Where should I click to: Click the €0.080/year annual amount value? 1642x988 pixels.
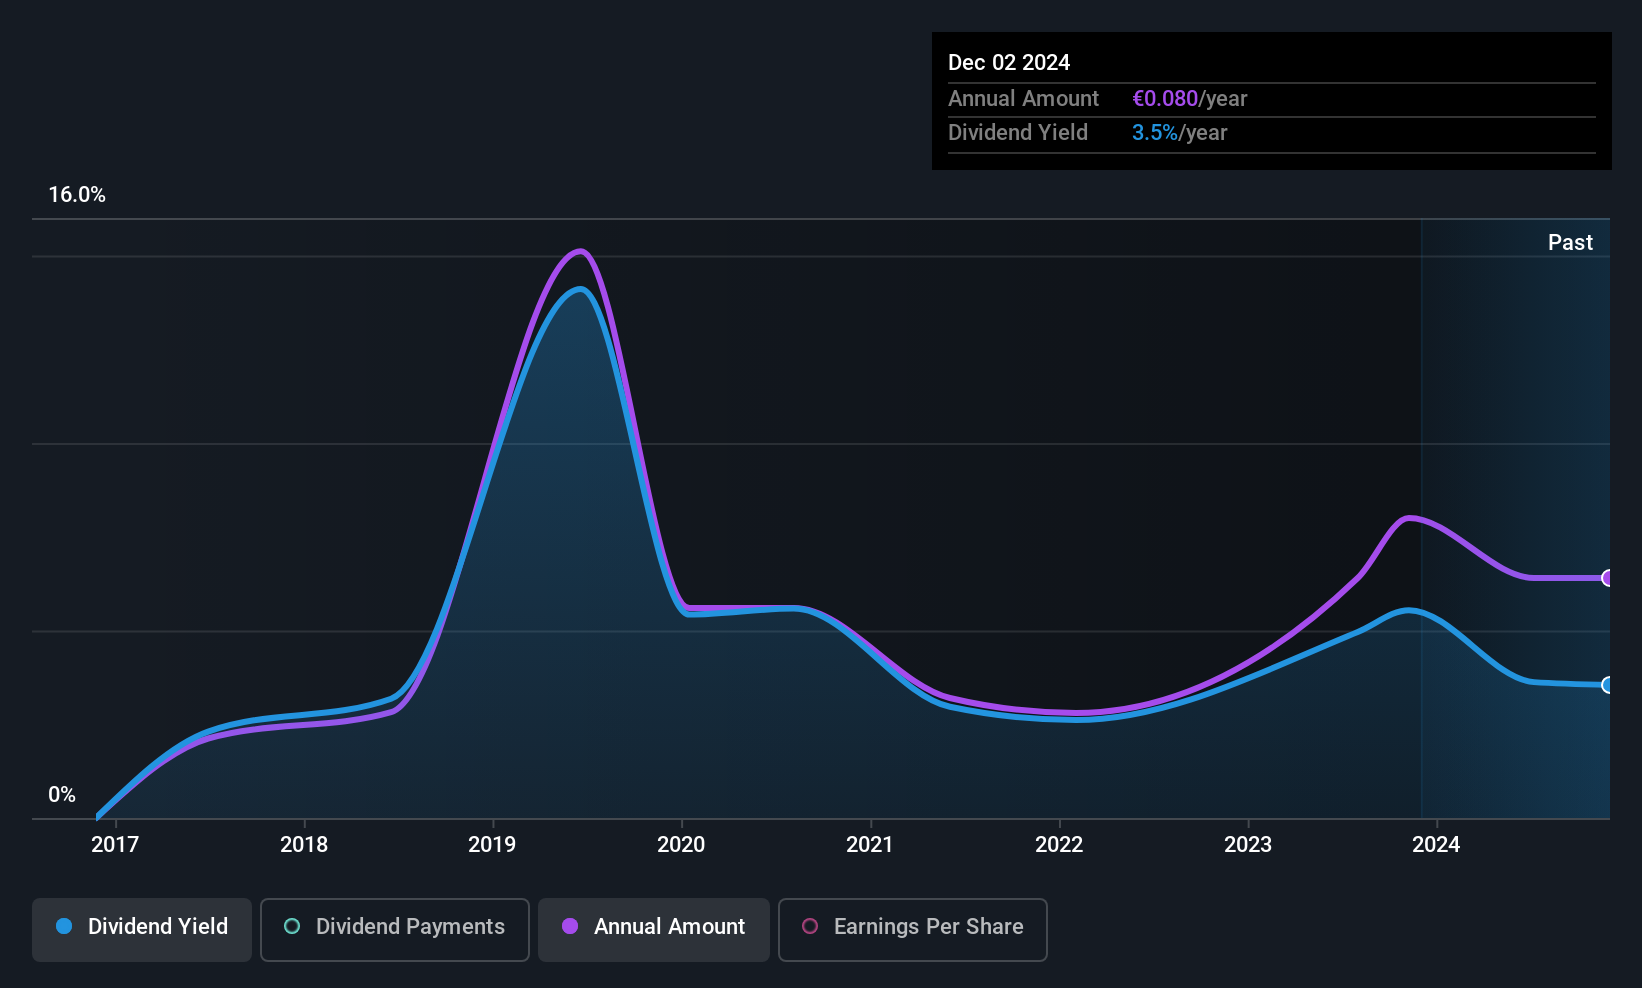(x=1190, y=98)
